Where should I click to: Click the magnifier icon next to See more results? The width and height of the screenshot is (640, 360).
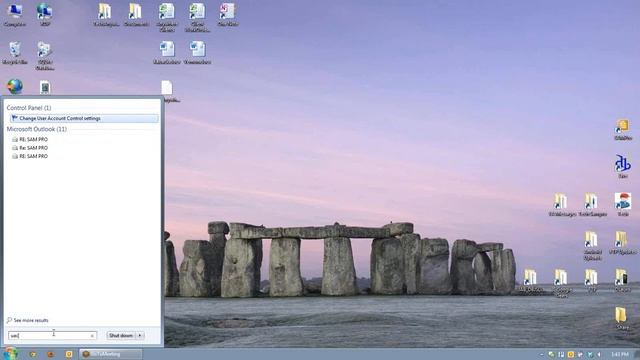9,320
